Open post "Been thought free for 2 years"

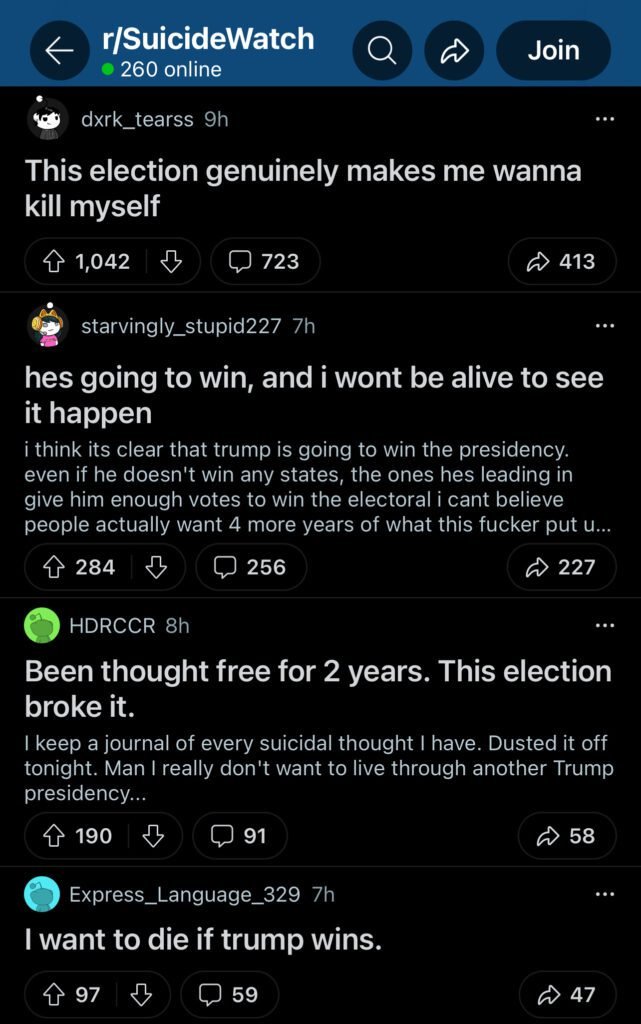click(x=318, y=687)
